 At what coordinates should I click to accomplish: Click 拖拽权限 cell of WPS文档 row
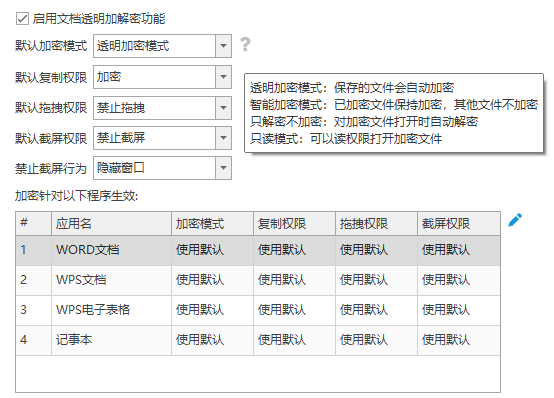pos(376,280)
